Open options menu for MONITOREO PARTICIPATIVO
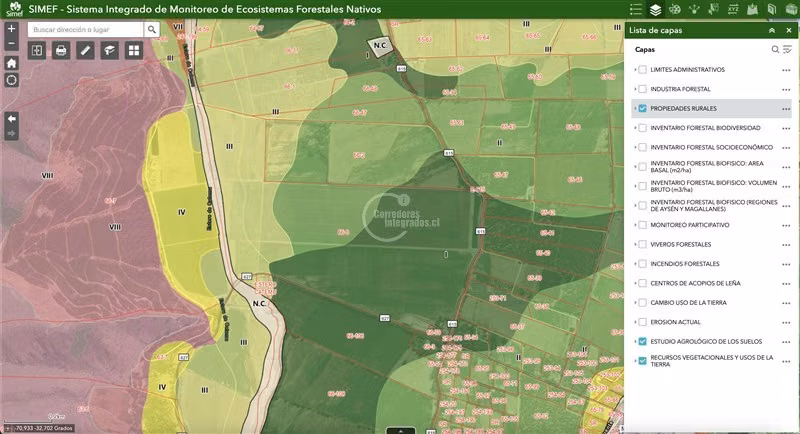Screen dimensions: 800x434 pyautogui.click(x=786, y=225)
